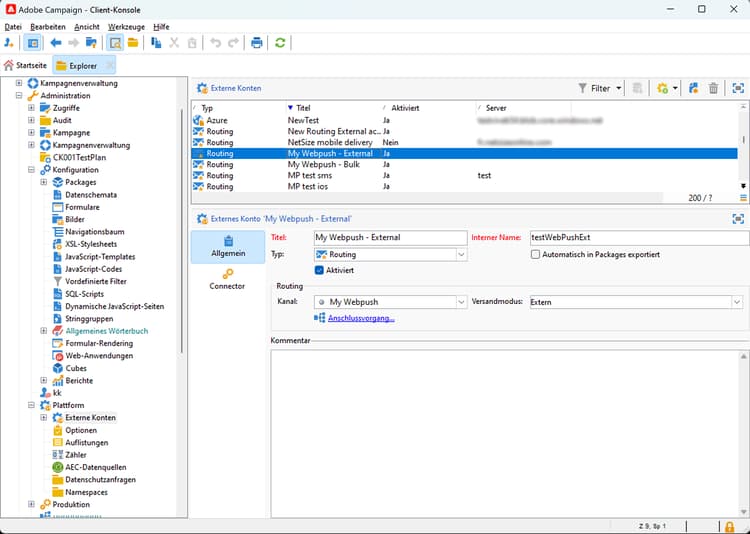Image resolution: width=750 pixels, height=534 pixels.
Task: Click the copy icon in the main toolbar
Action: coord(156,43)
